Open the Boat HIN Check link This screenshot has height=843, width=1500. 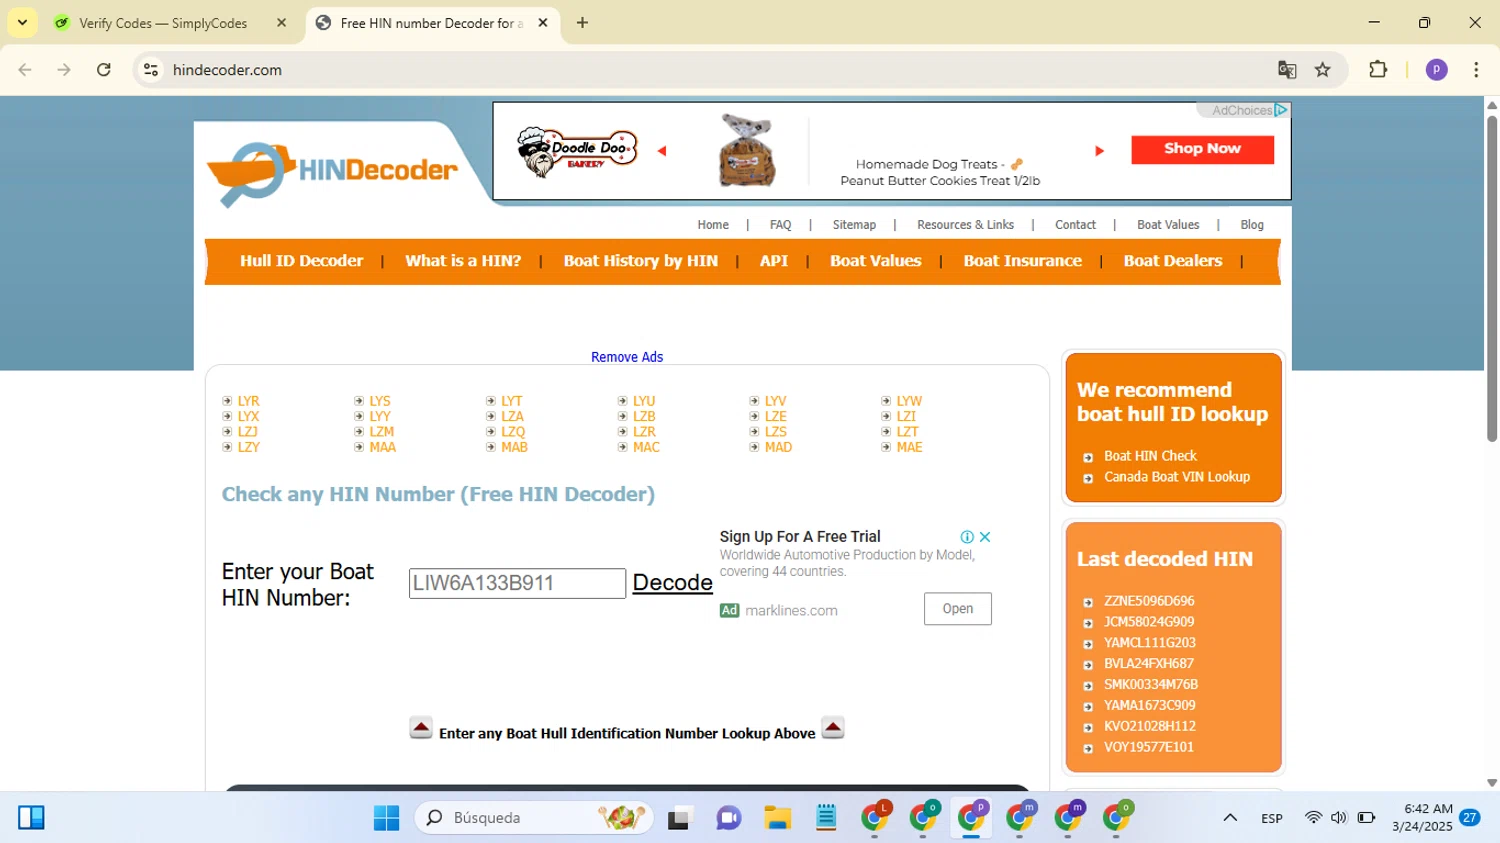click(x=1150, y=456)
